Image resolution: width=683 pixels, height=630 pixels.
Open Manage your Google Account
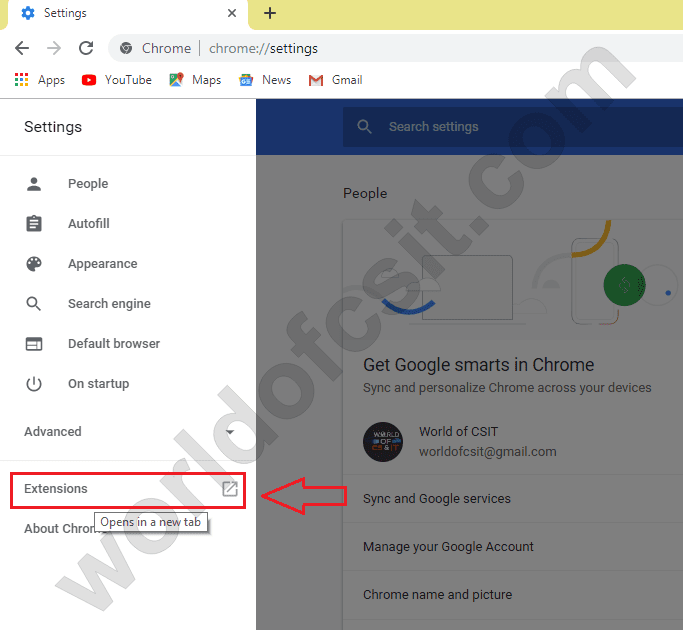click(x=513, y=547)
